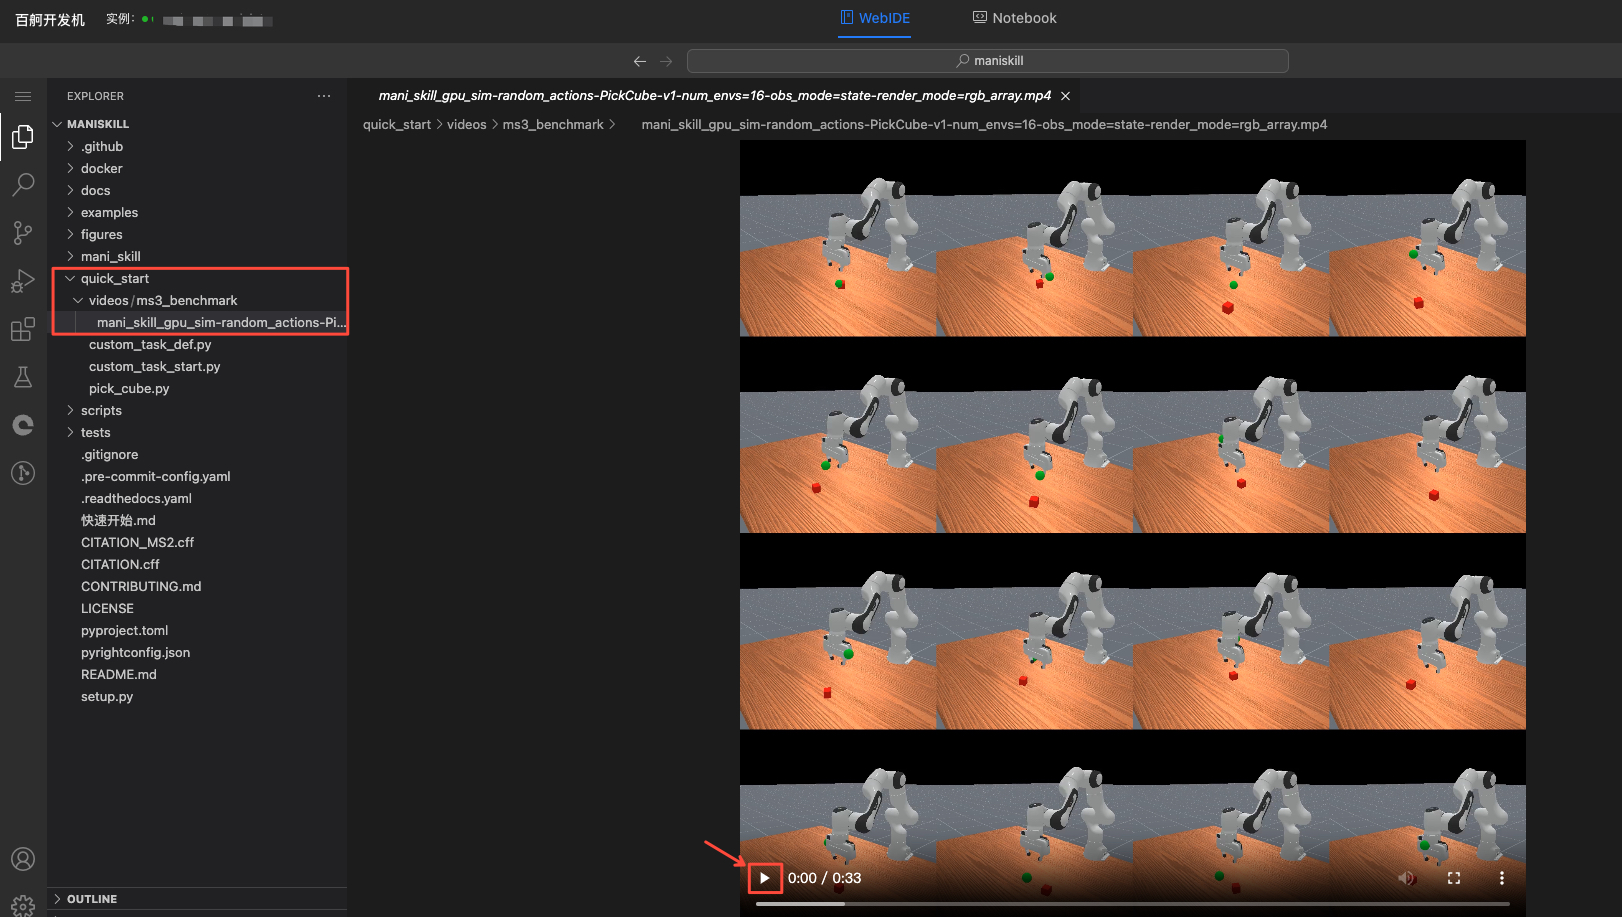Open the Extensions view
The width and height of the screenshot is (1622, 917).
[23, 329]
